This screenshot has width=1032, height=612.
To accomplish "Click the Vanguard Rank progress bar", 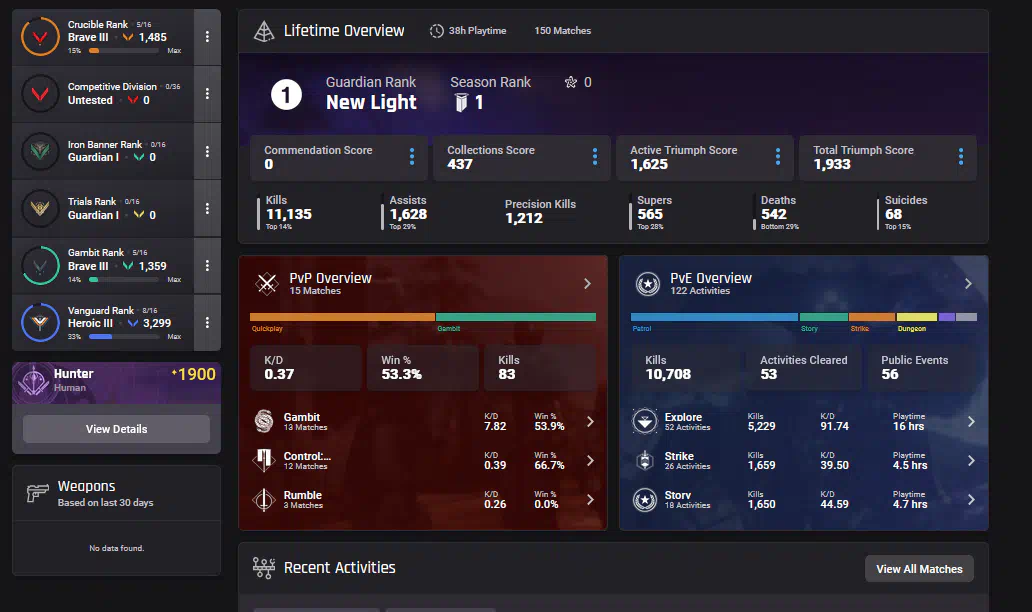I will pos(124,337).
